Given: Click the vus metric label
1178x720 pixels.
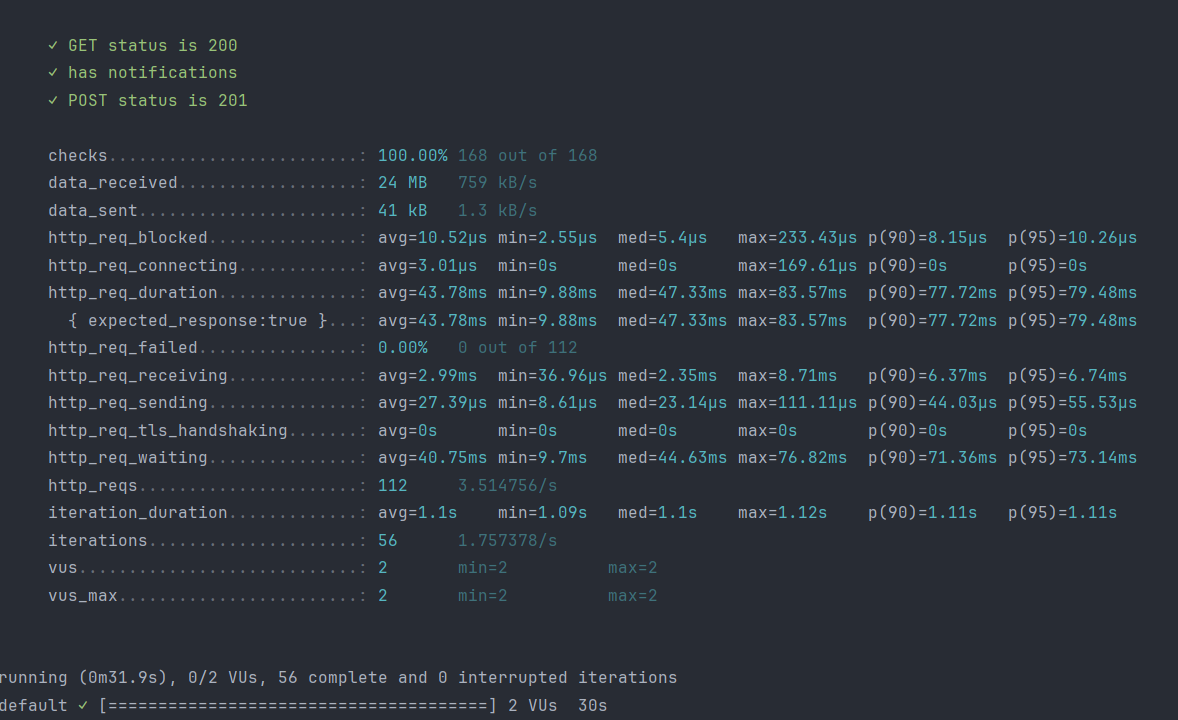Looking at the screenshot, I should click(63, 568).
